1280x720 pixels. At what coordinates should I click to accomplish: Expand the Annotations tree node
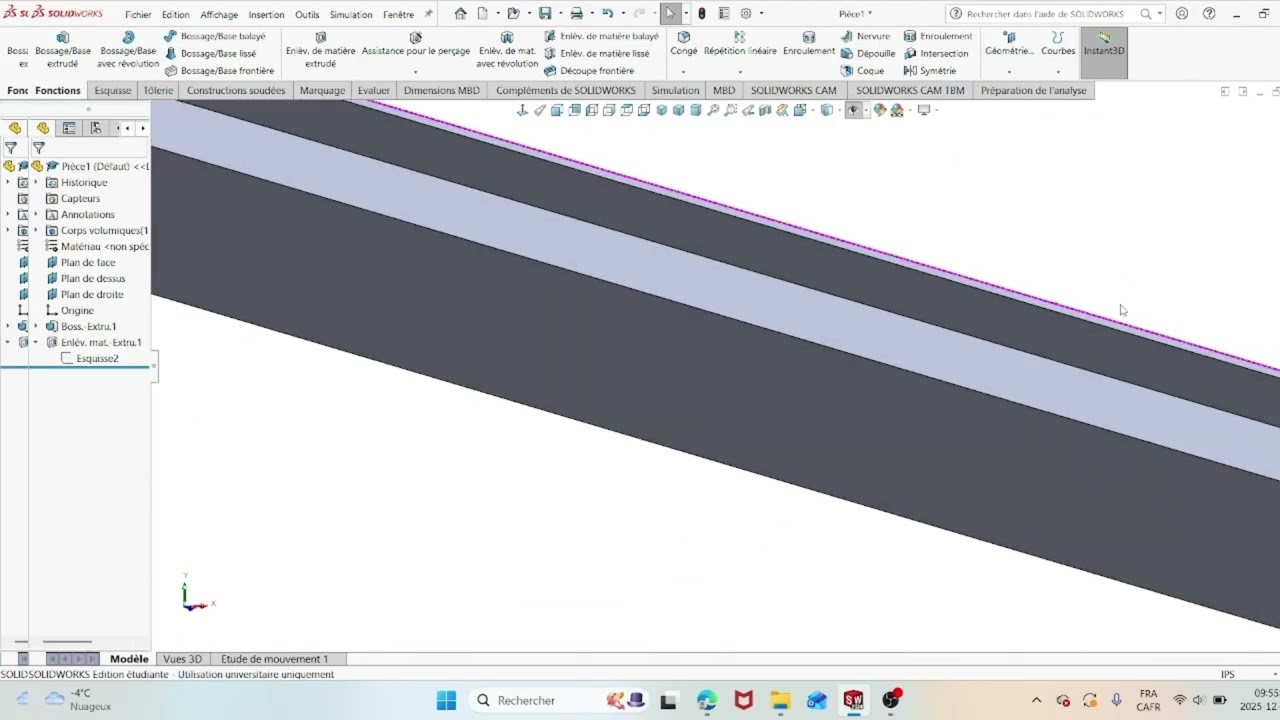click(x=36, y=214)
